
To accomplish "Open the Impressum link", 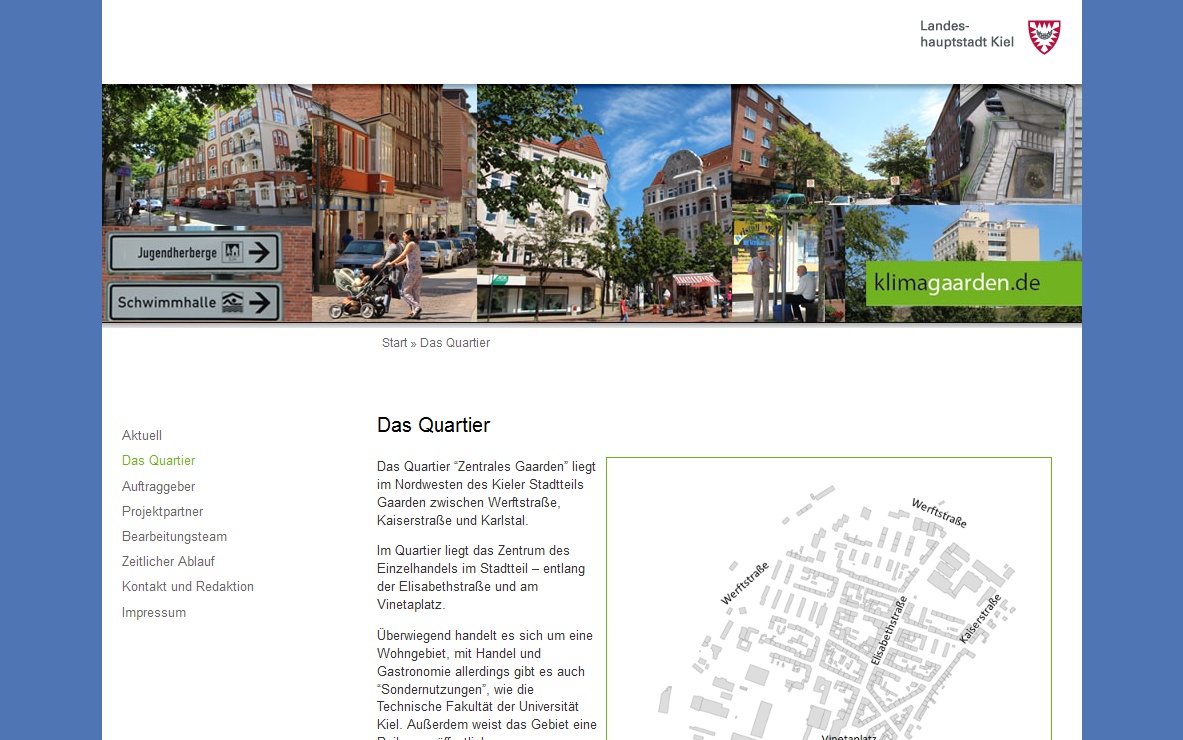I will pos(154,613).
